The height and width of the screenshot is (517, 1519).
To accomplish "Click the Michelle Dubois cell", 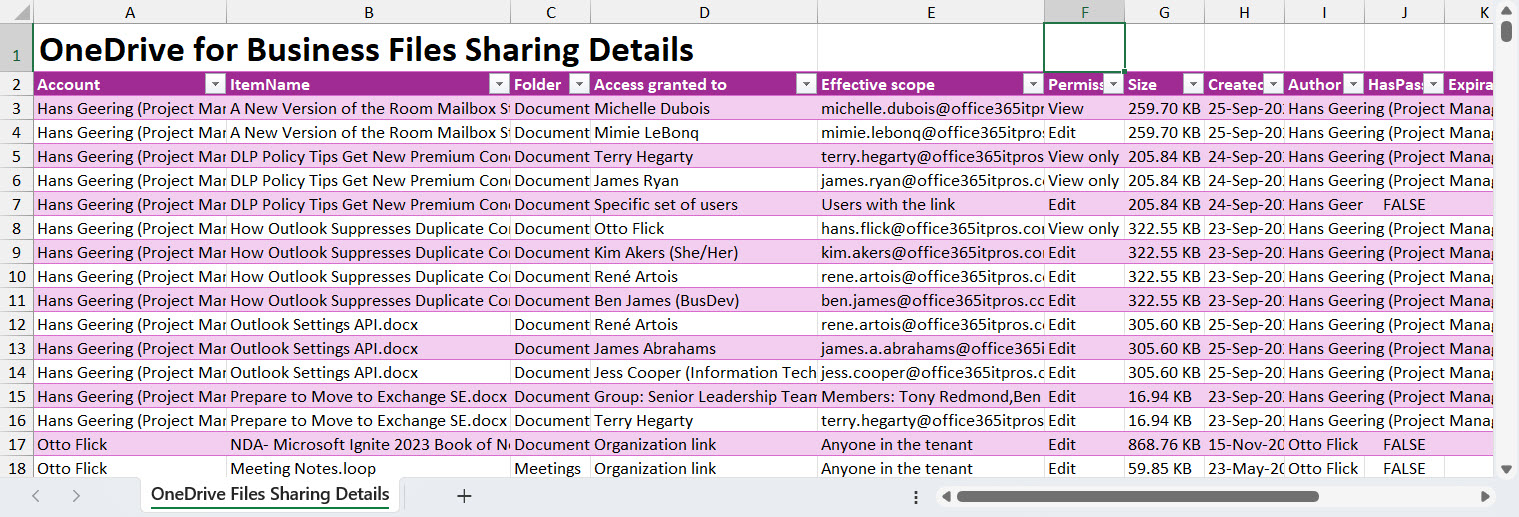I will [x=704, y=108].
